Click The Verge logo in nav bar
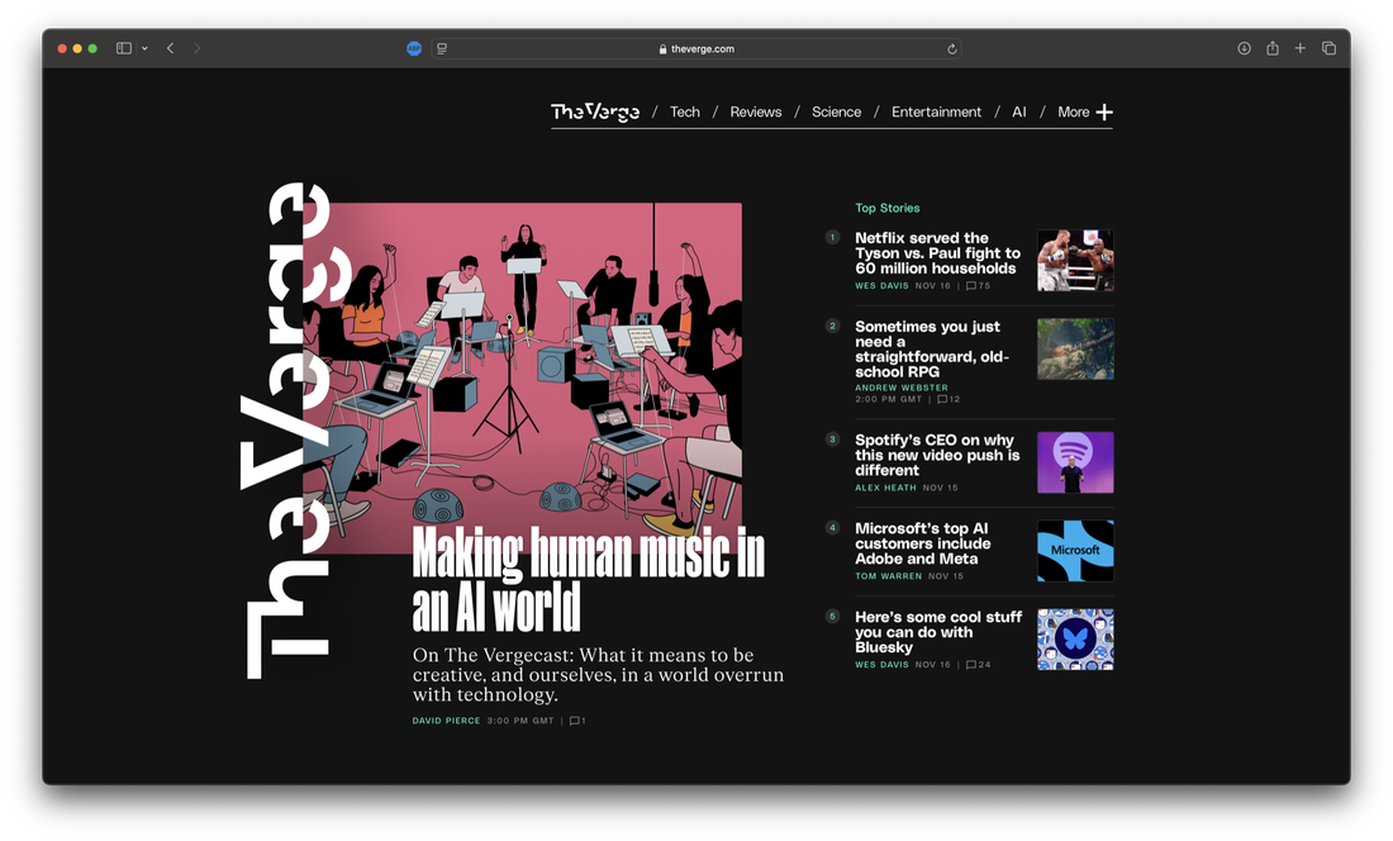This screenshot has width=1393, height=841. click(595, 112)
